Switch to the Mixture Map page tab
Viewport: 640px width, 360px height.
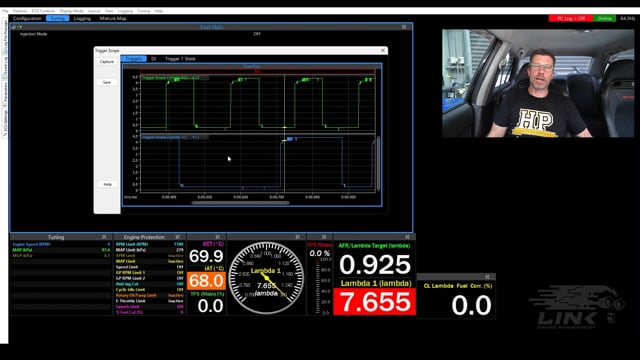click(x=113, y=18)
